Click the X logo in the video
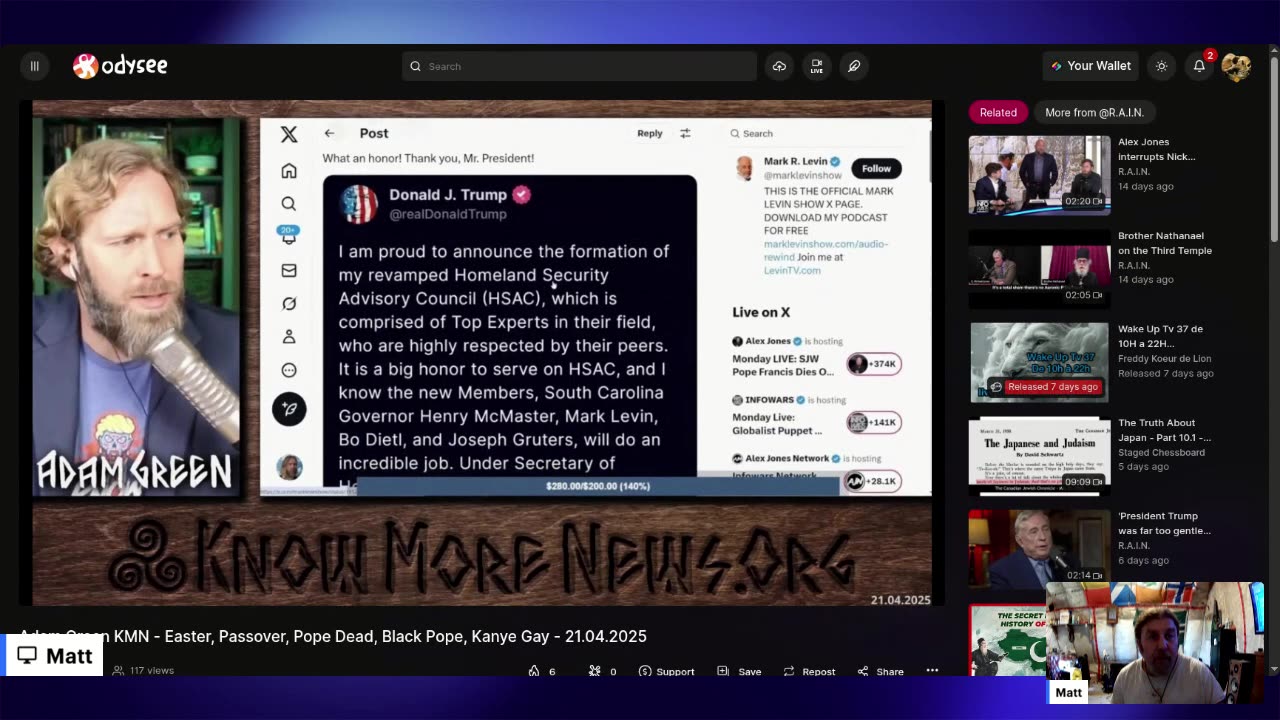 pyautogui.click(x=289, y=134)
